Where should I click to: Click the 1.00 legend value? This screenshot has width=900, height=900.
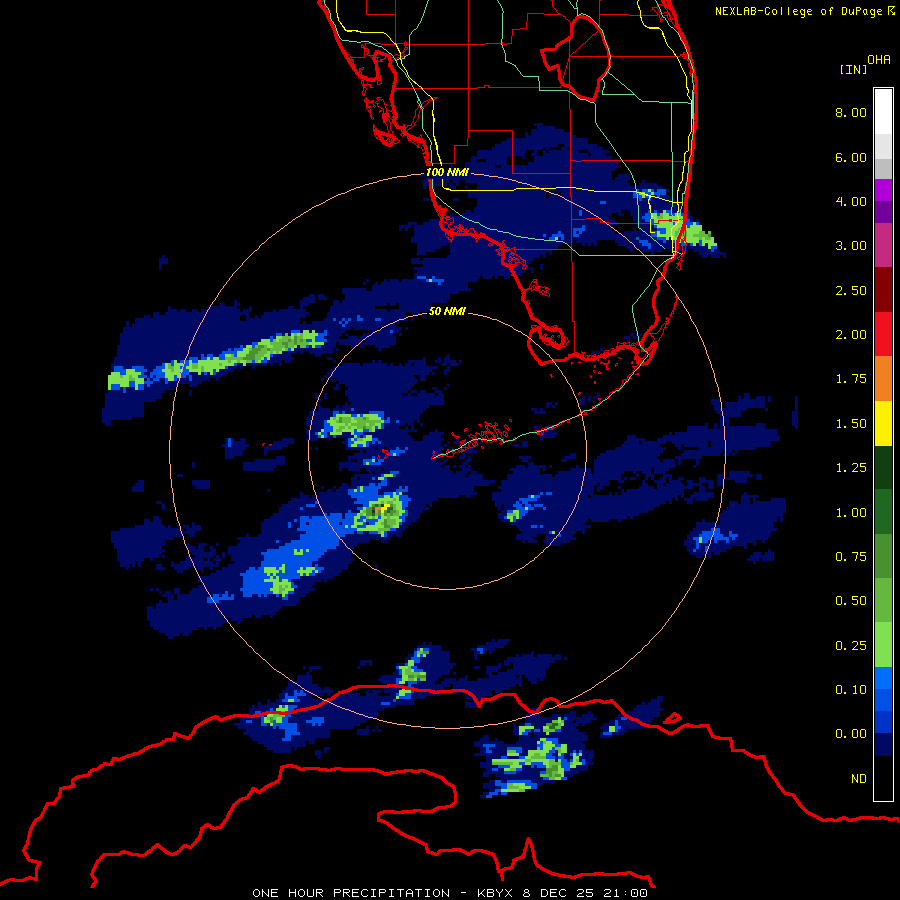click(851, 513)
